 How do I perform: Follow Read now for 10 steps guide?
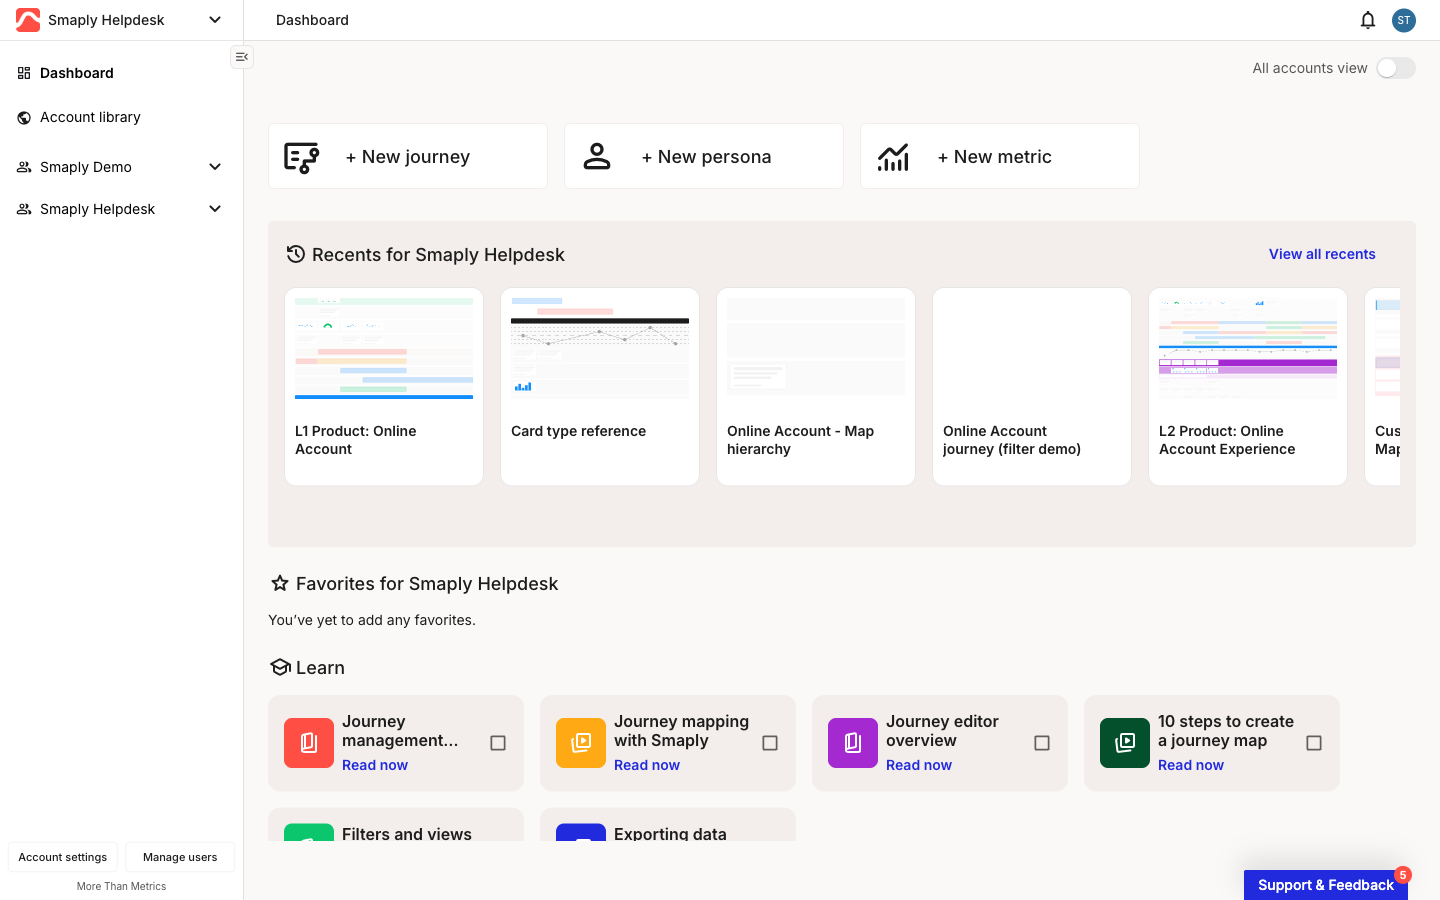click(1191, 765)
